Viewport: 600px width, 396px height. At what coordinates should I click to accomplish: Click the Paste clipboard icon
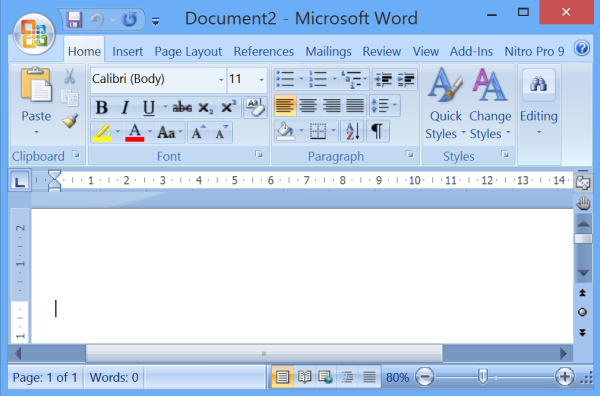(x=36, y=85)
